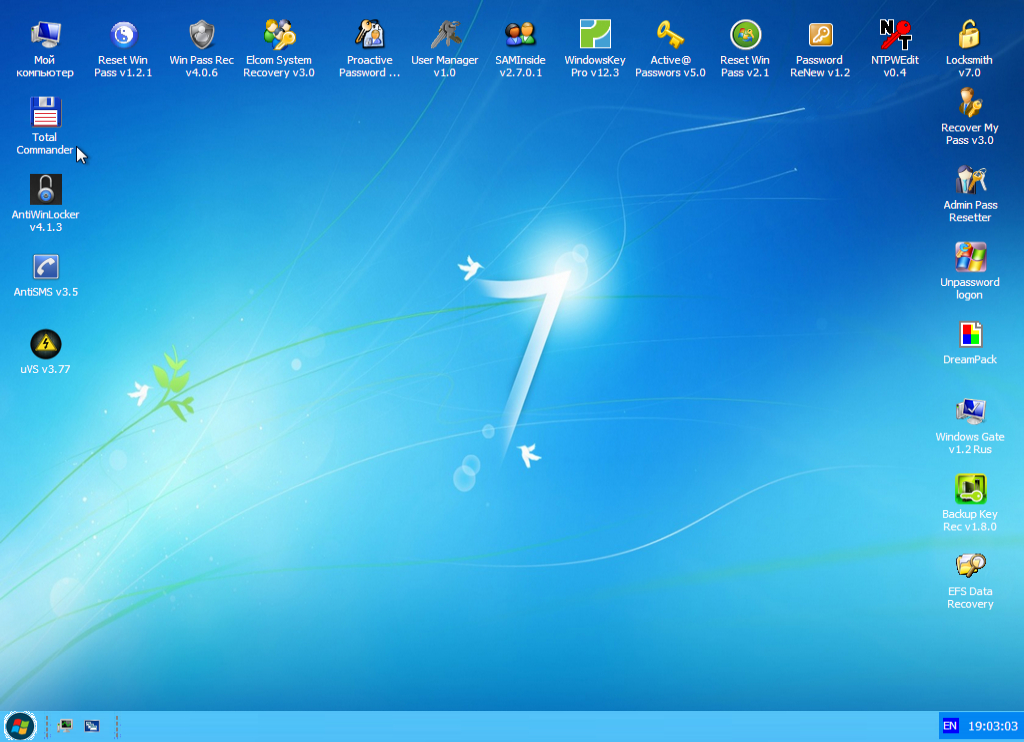Image resolution: width=1024 pixels, height=742 pixels.
Task: Click the Admin Pass Resetter icon
Action: point(970,180)
